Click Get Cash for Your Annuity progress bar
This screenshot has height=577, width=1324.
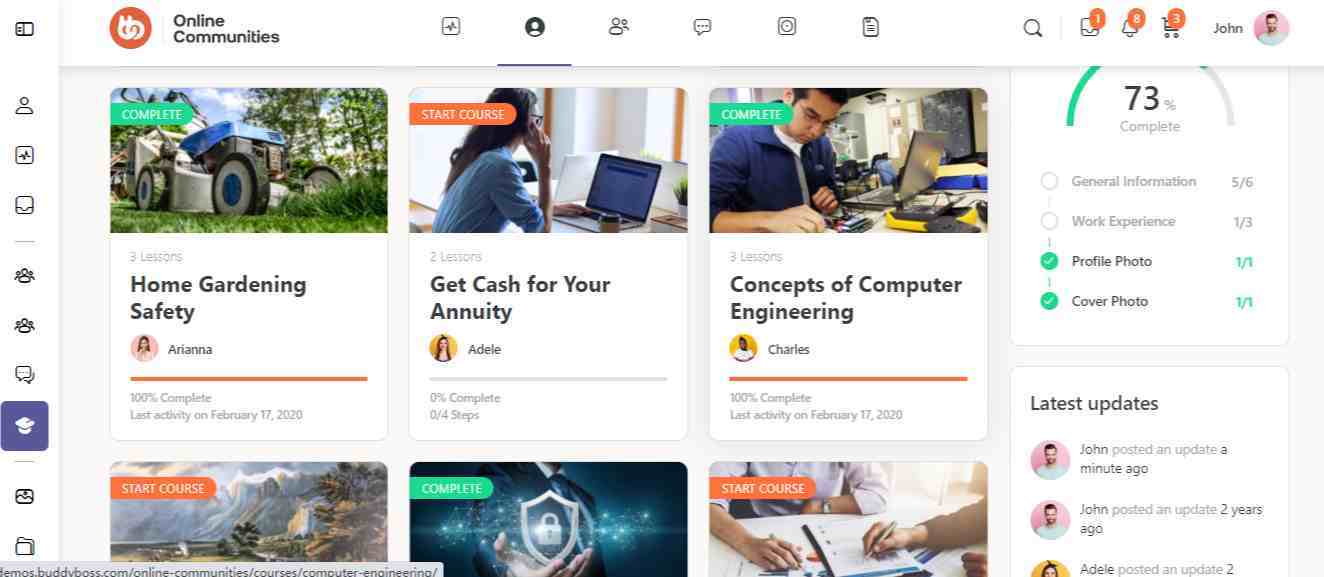(548, 379)
